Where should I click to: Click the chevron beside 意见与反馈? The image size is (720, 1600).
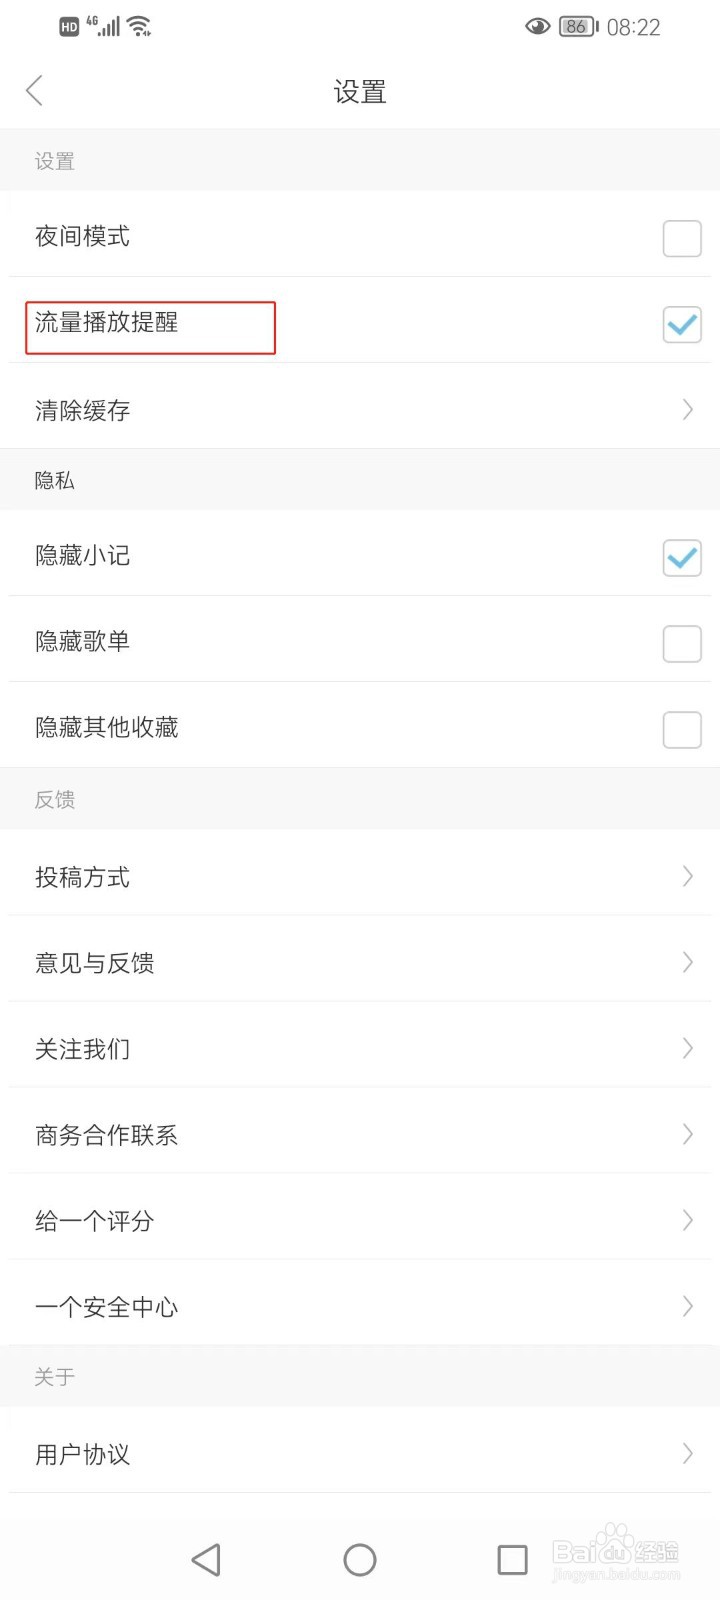pyautogui.click(x=687, y=962)
